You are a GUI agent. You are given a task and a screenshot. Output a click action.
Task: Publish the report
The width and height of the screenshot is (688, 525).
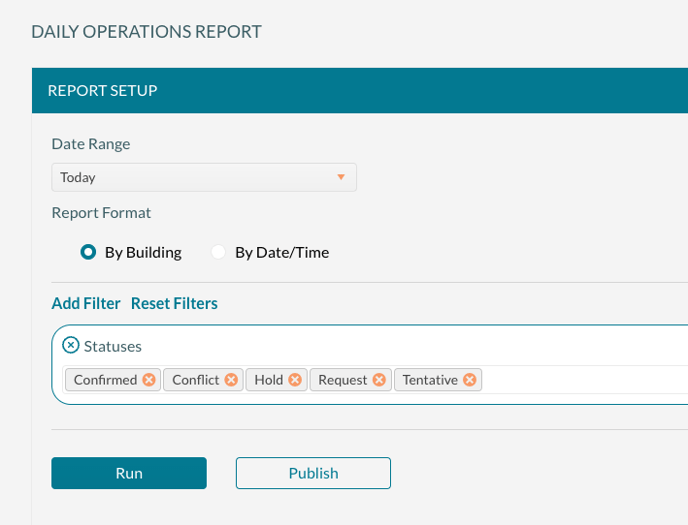tap(313, 473)
